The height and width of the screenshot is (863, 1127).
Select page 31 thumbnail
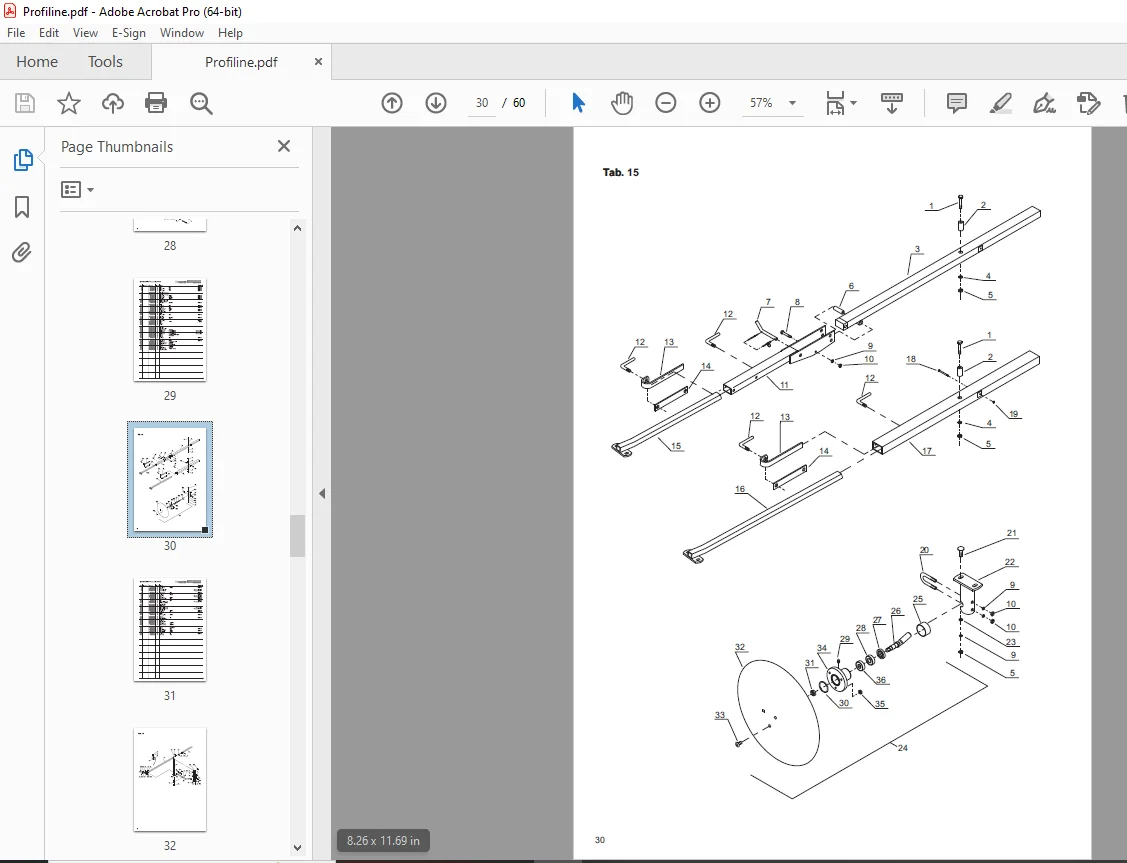(x=170, y=629)
